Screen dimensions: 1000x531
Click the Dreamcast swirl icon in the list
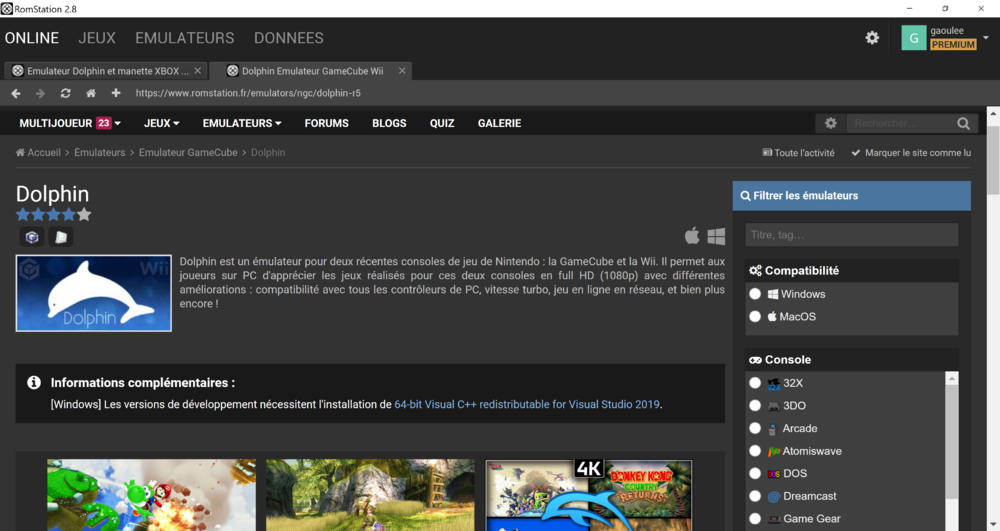[x=774, y=497]
